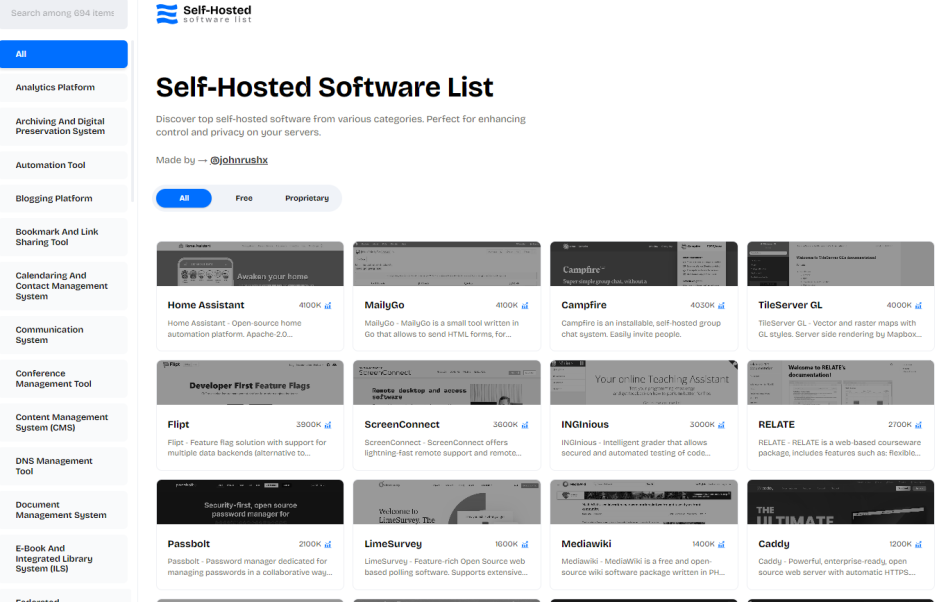Click the Self-Hosted wave logo icon

click(x=167, y=14)
